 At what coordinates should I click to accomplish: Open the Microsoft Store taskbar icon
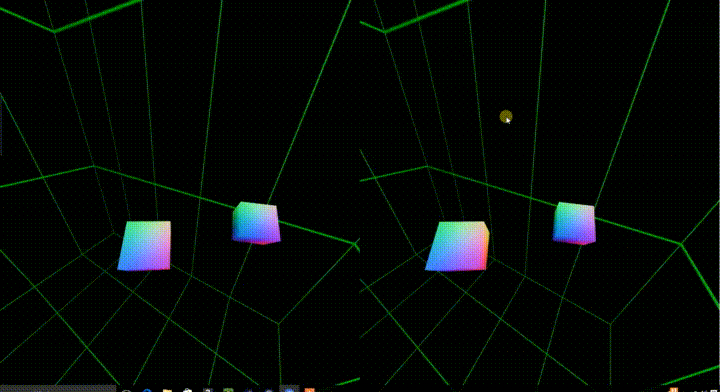click(x=187, y=390)
